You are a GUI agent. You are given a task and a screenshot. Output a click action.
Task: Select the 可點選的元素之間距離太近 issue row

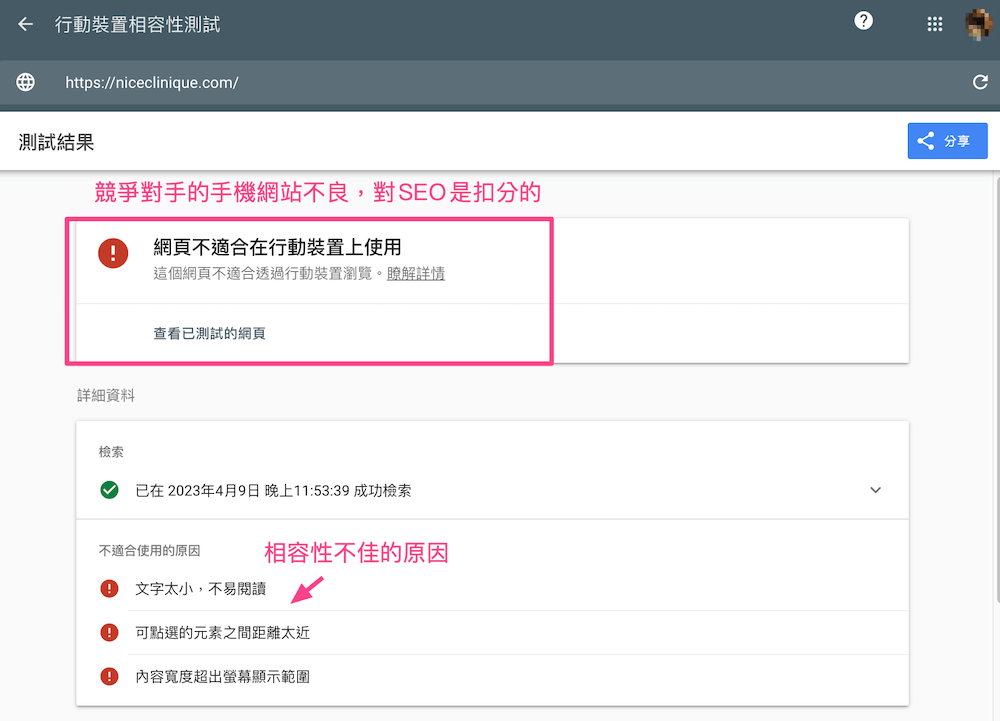(x=492, y=632)
